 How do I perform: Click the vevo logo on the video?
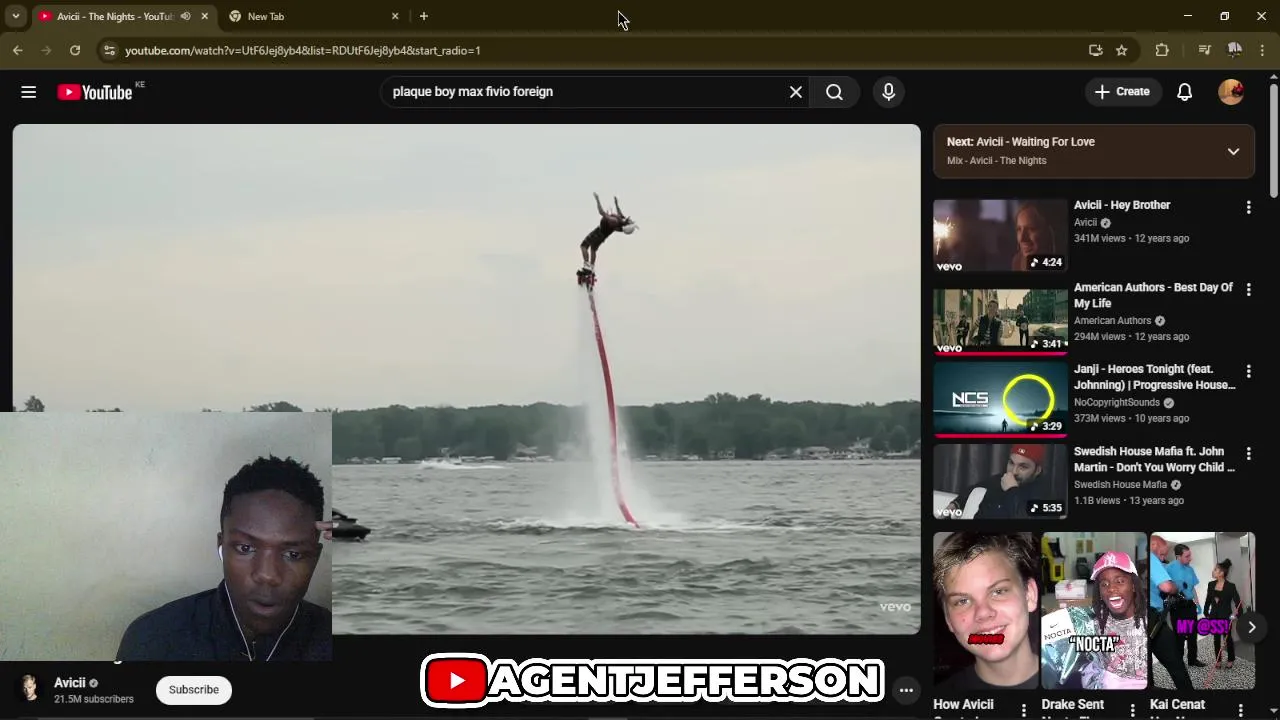pos(895,607)
